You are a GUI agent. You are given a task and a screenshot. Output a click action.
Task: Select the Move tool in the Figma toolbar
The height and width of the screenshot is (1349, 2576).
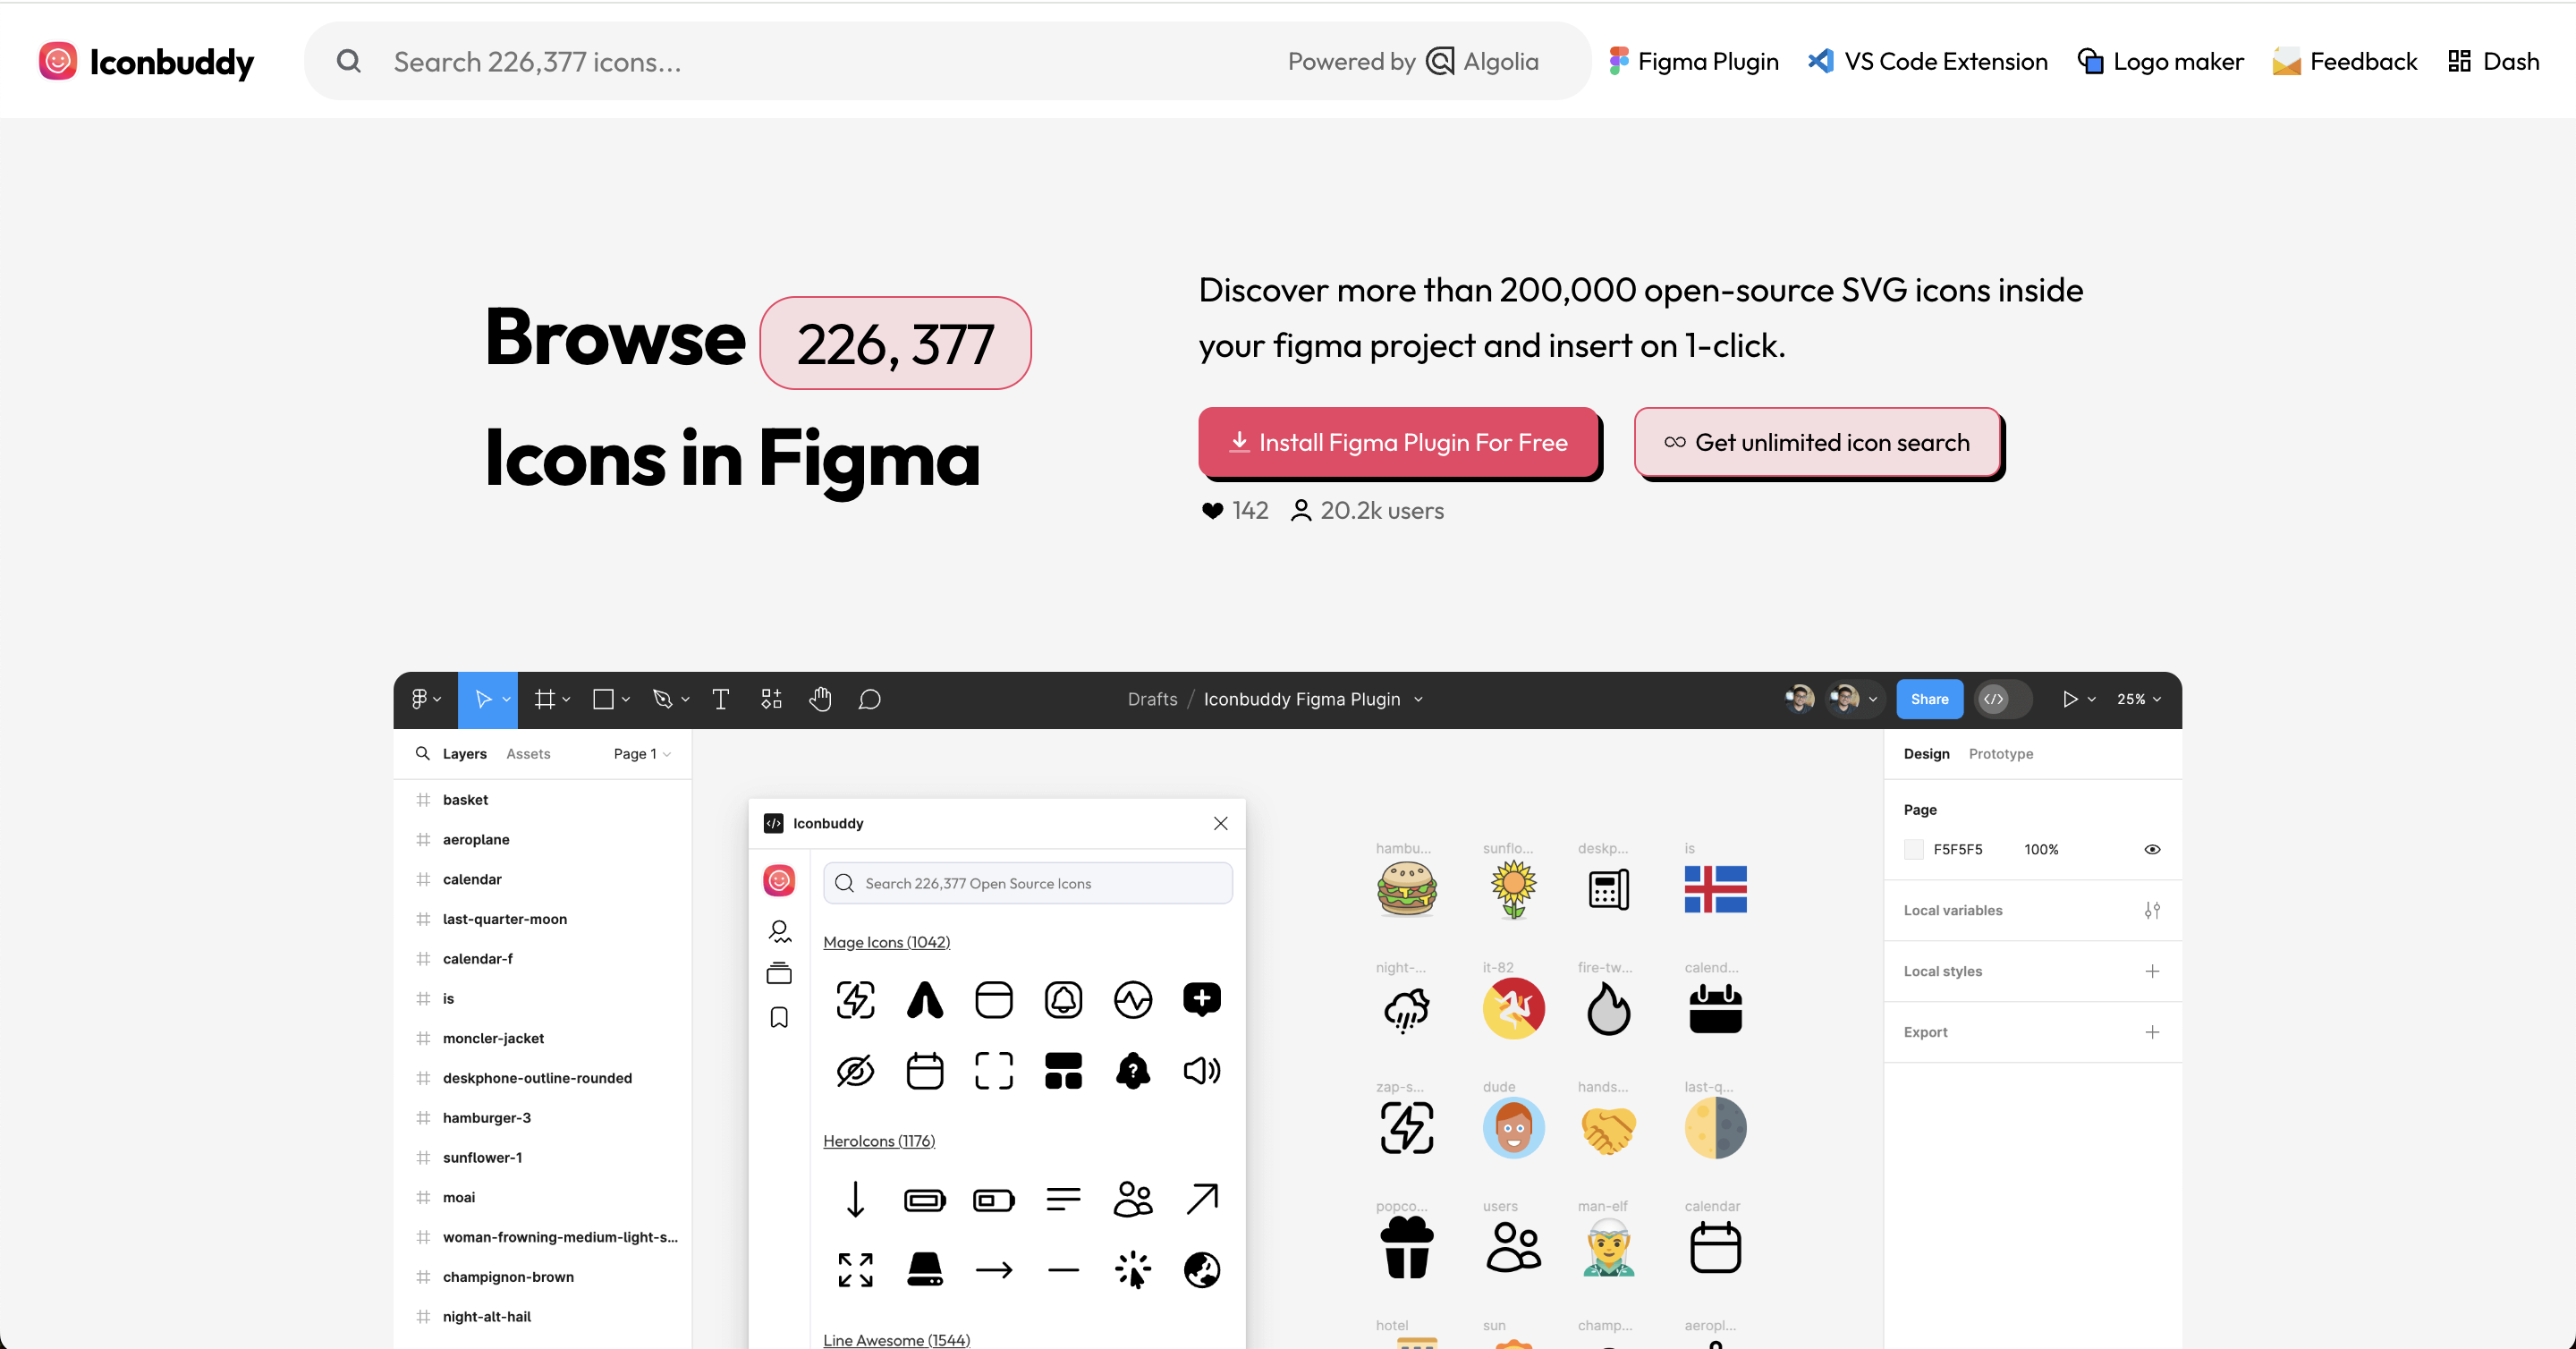pos(483,699)
